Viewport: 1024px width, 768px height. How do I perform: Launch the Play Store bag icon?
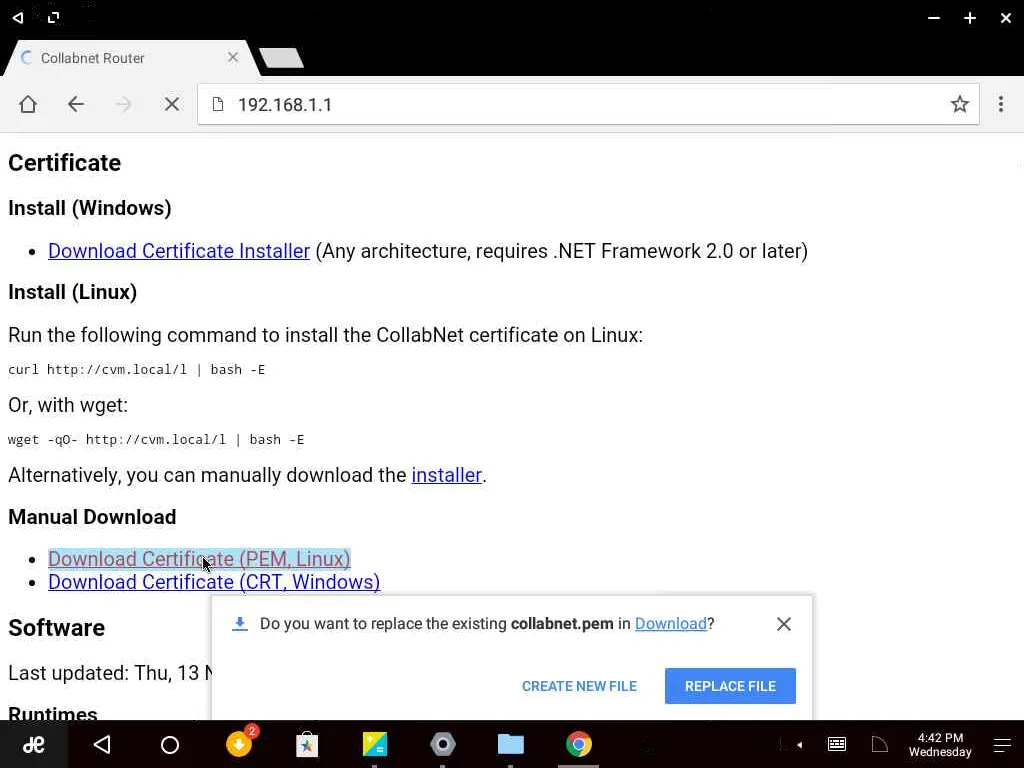tap(306, 744)
